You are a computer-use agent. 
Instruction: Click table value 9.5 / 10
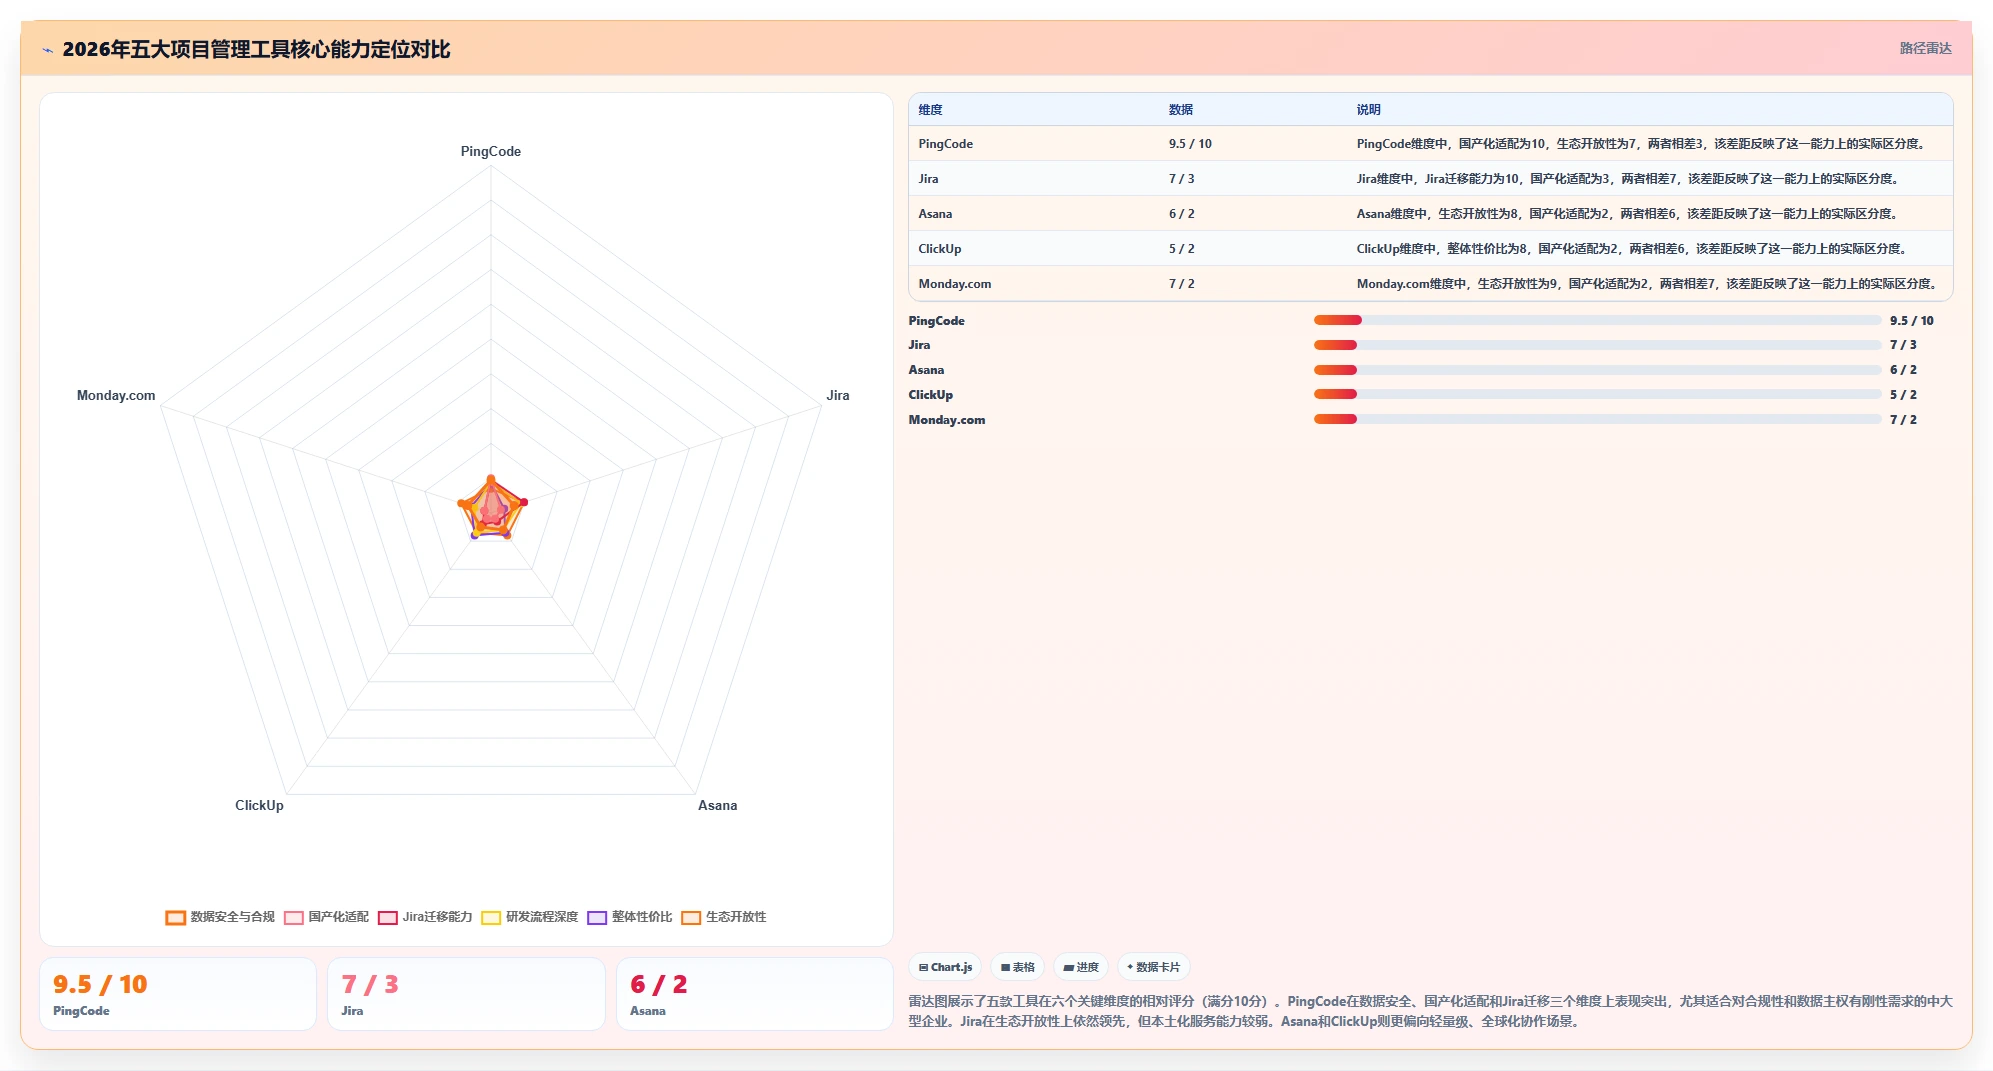coord(1190,144)
